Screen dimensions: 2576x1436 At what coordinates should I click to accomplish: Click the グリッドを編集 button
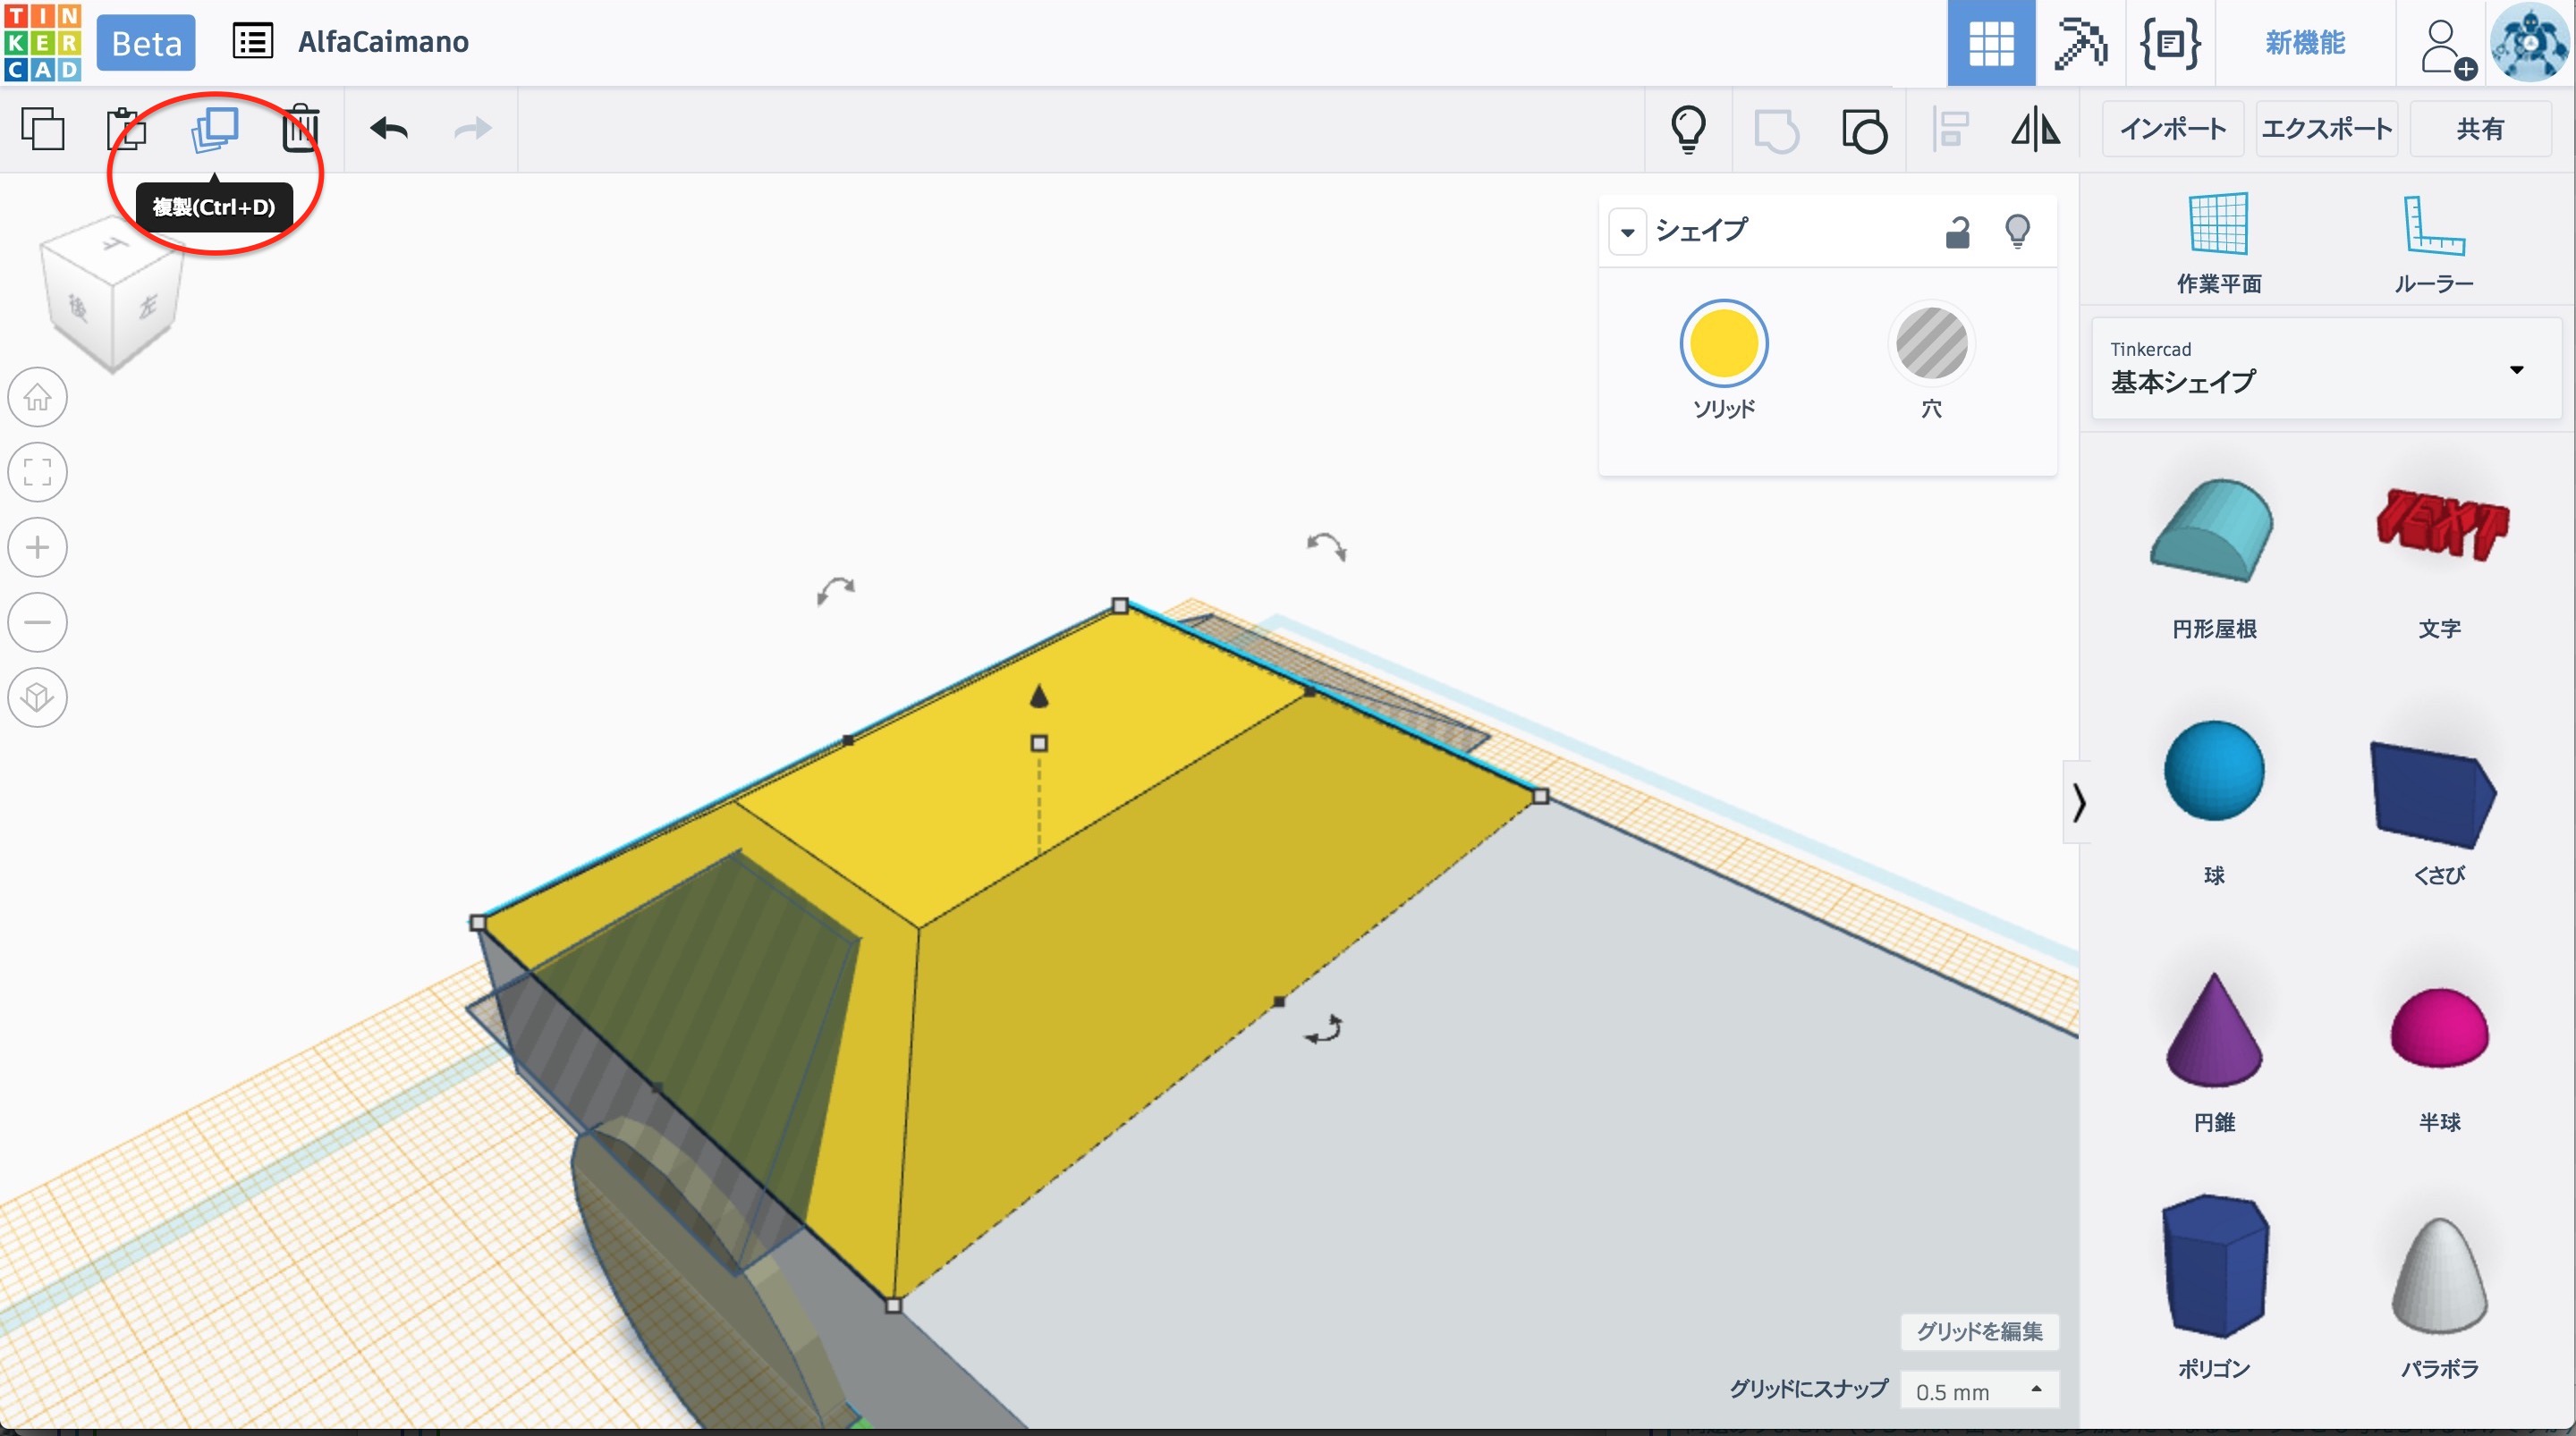pyautogui.click(x=1979, y=1331)
